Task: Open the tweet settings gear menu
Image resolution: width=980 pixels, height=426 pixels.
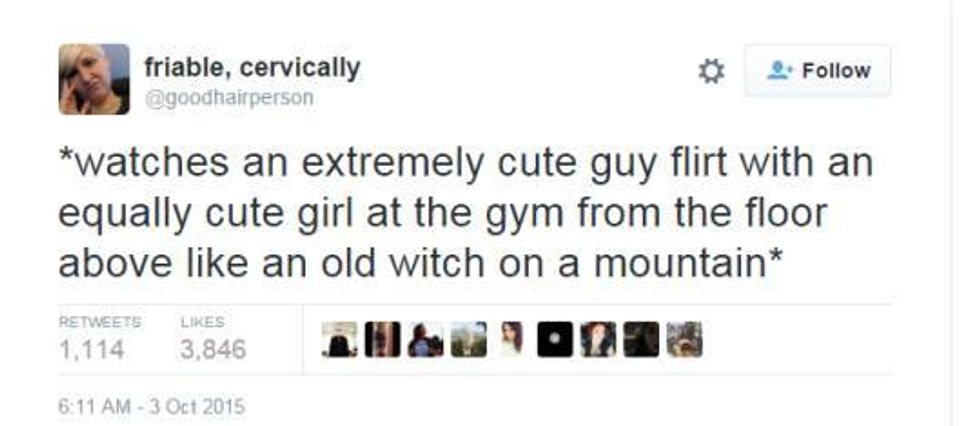Action: (711, 72)
